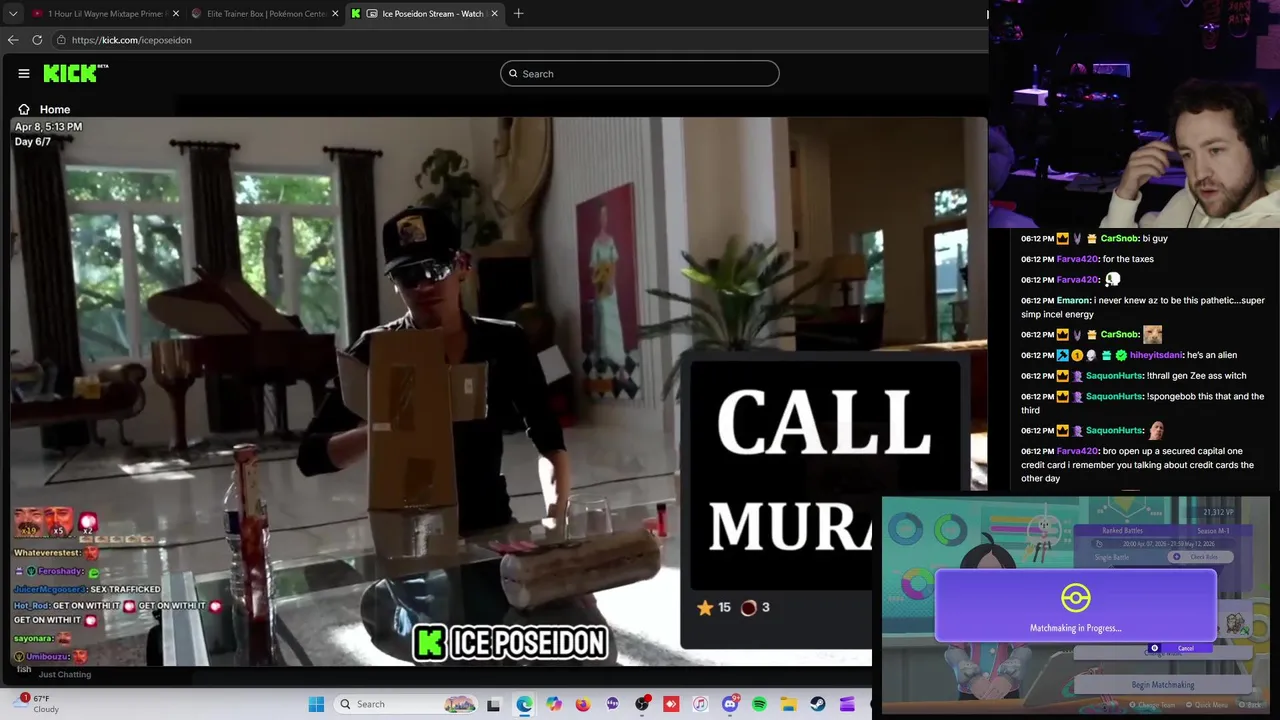Go back with the browser back arrow
This screenshot has height=720, width=1280.
pyautogui.click(x=13, y=40)
